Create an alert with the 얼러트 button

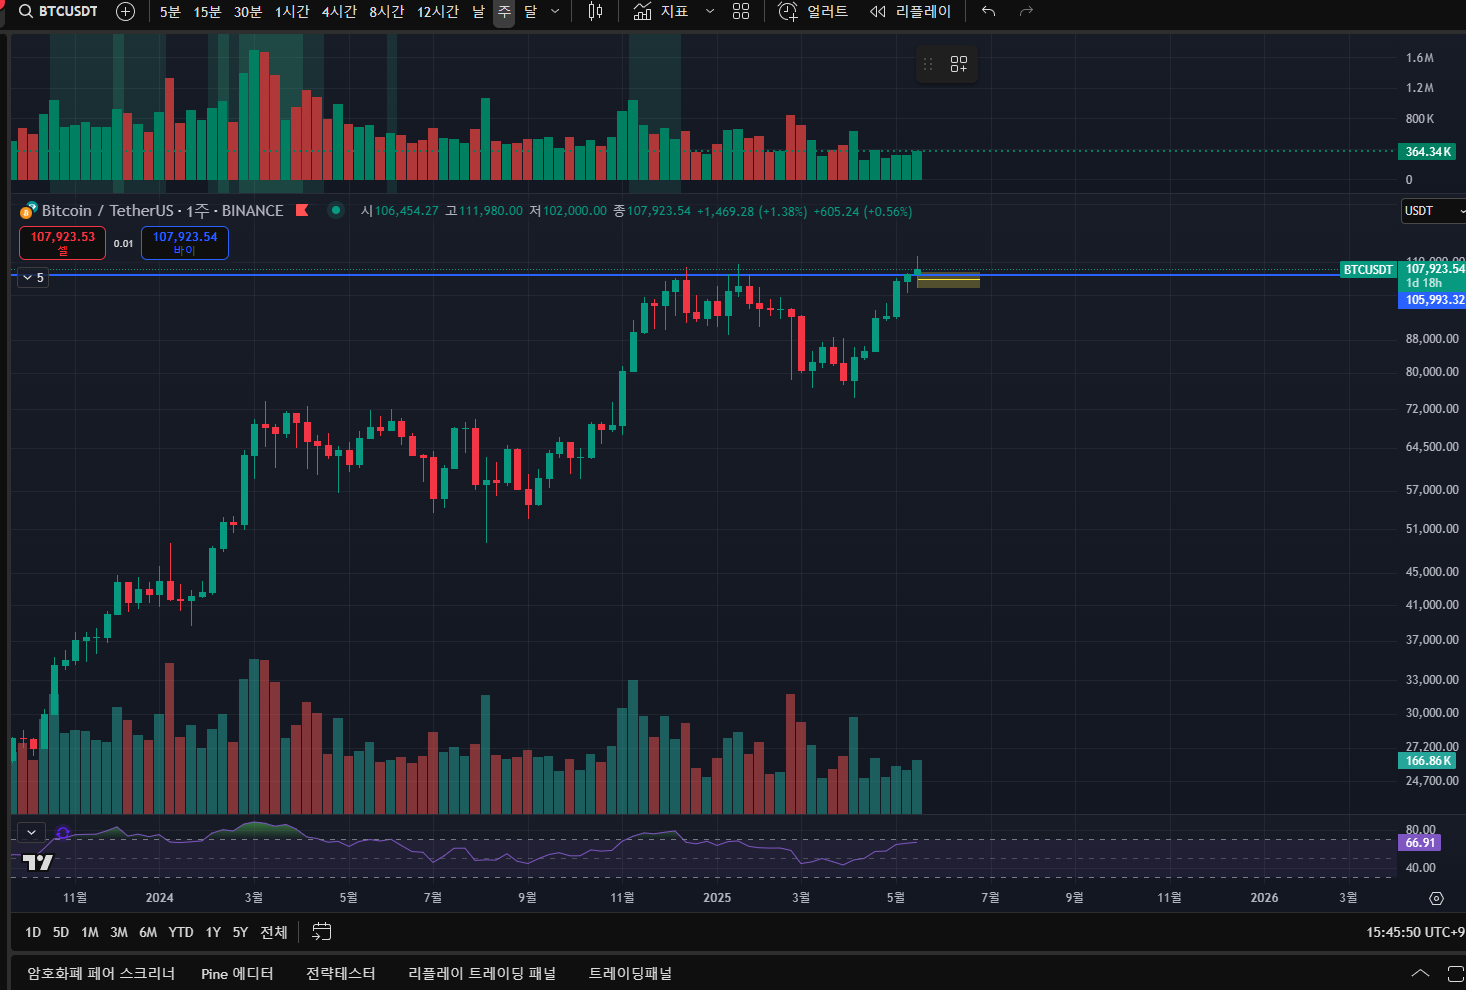[x=813, y=12]
